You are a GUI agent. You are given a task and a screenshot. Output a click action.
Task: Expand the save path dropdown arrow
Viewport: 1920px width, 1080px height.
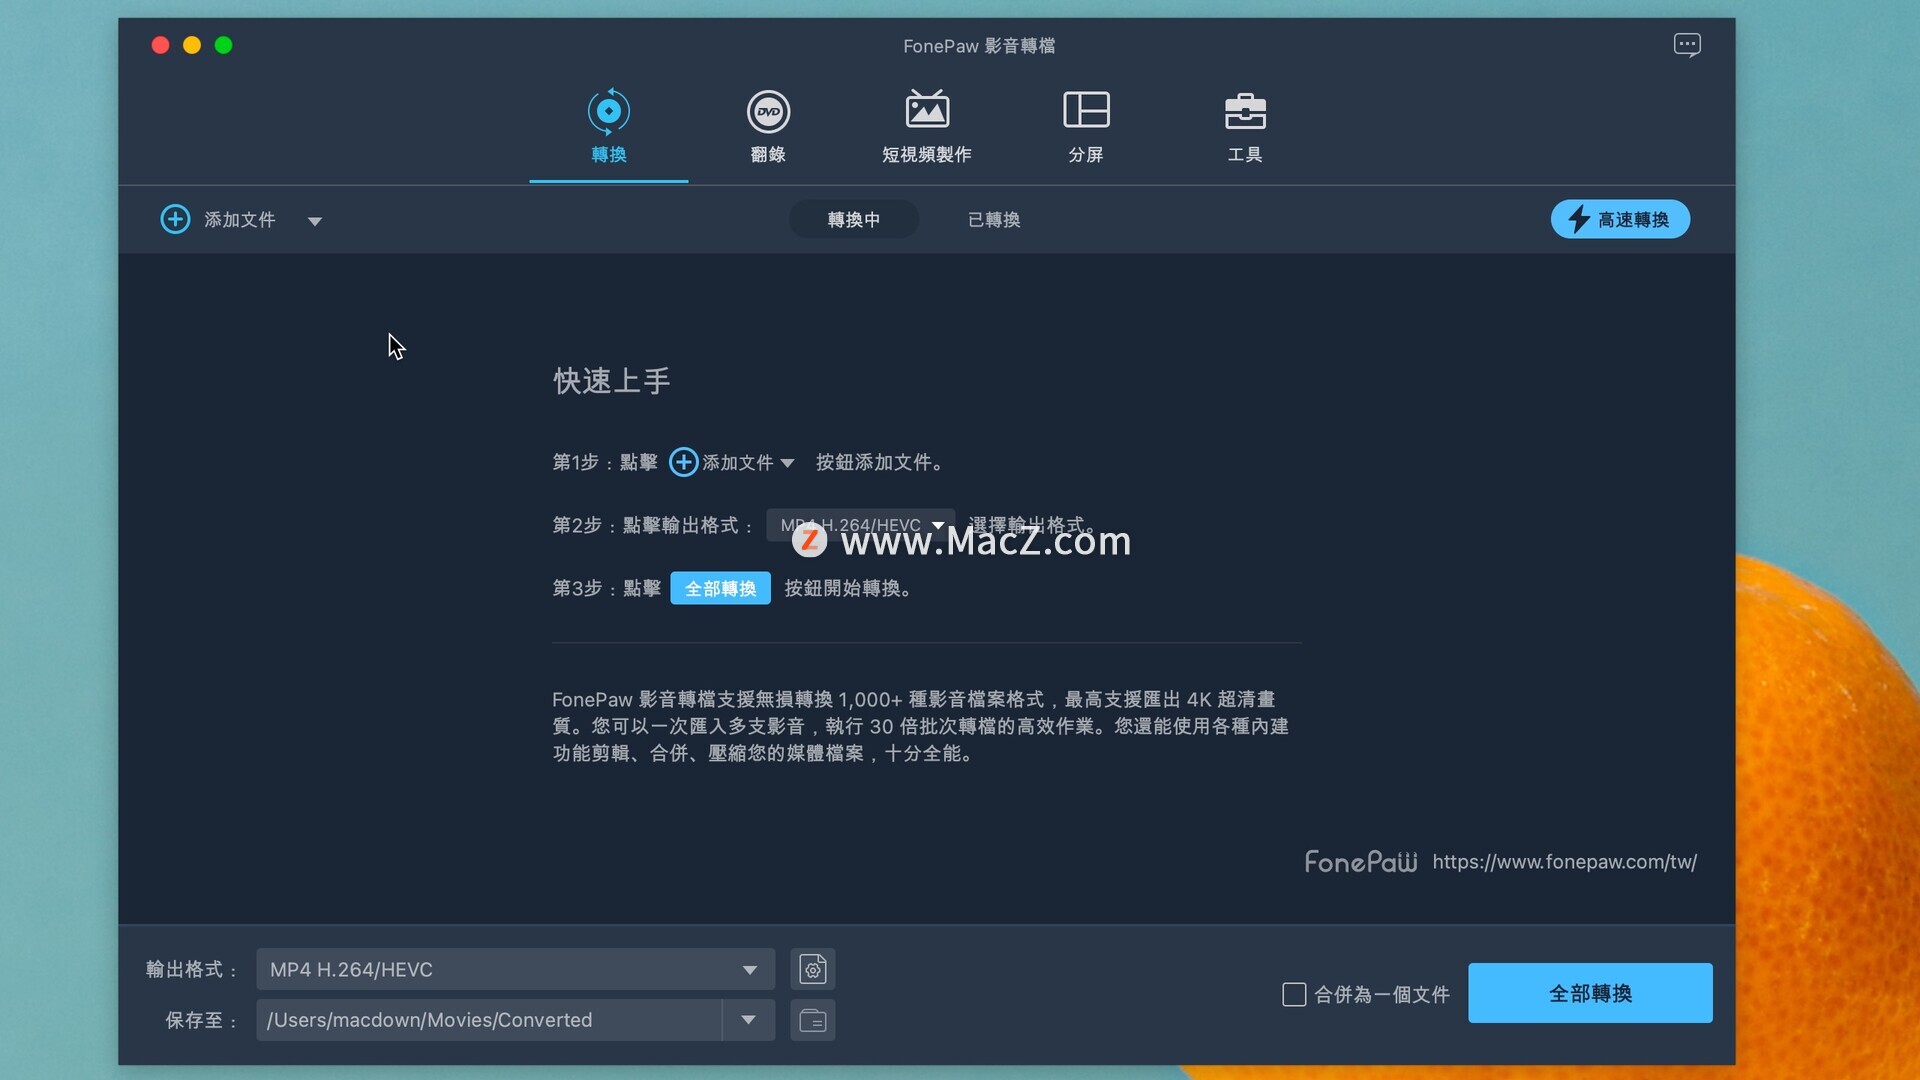(x=748, y=1020)
